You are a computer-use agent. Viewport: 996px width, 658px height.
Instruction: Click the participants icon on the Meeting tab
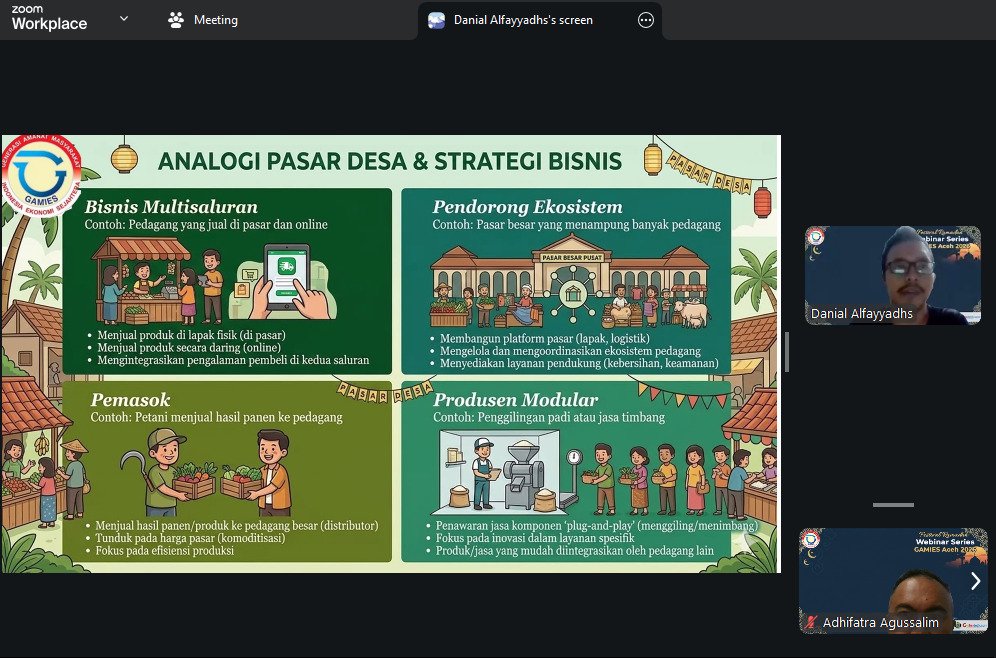point(174,20)
